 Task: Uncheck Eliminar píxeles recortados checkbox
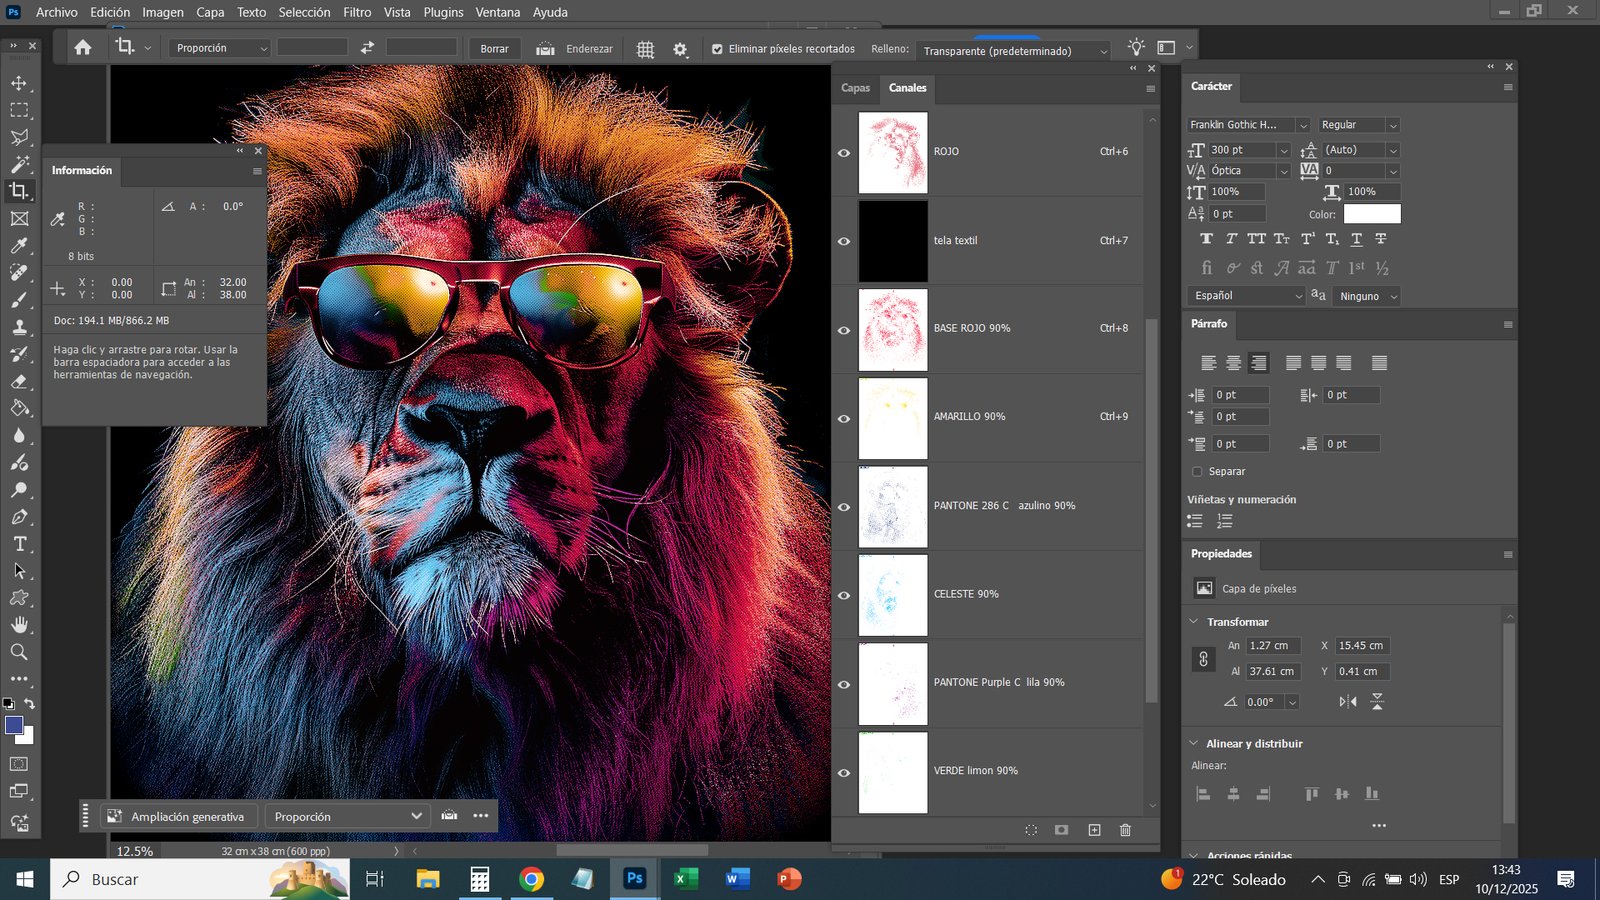pos(717,49)
